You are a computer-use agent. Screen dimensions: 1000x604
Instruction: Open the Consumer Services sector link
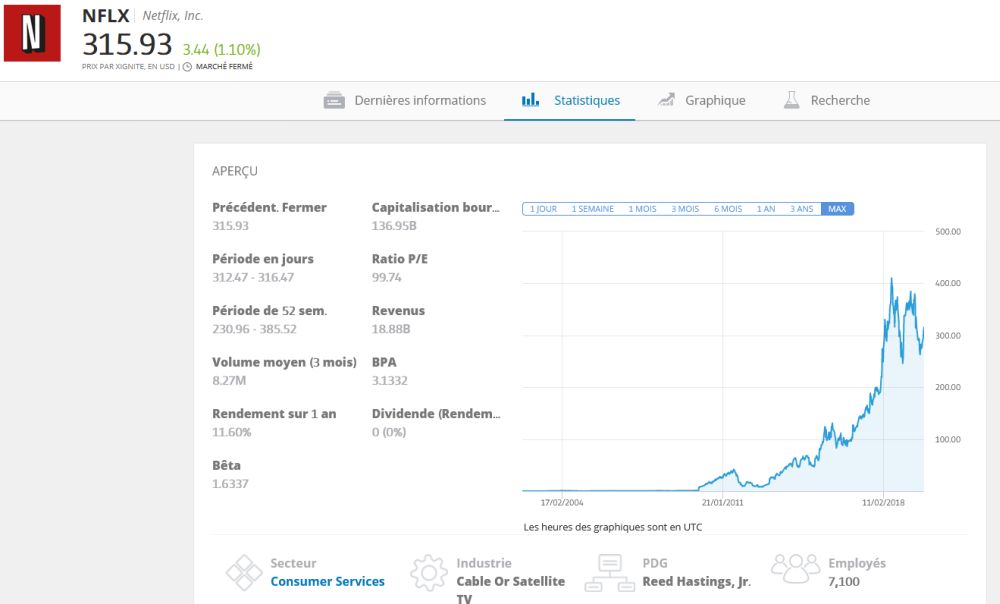click(x=327, y=581)
